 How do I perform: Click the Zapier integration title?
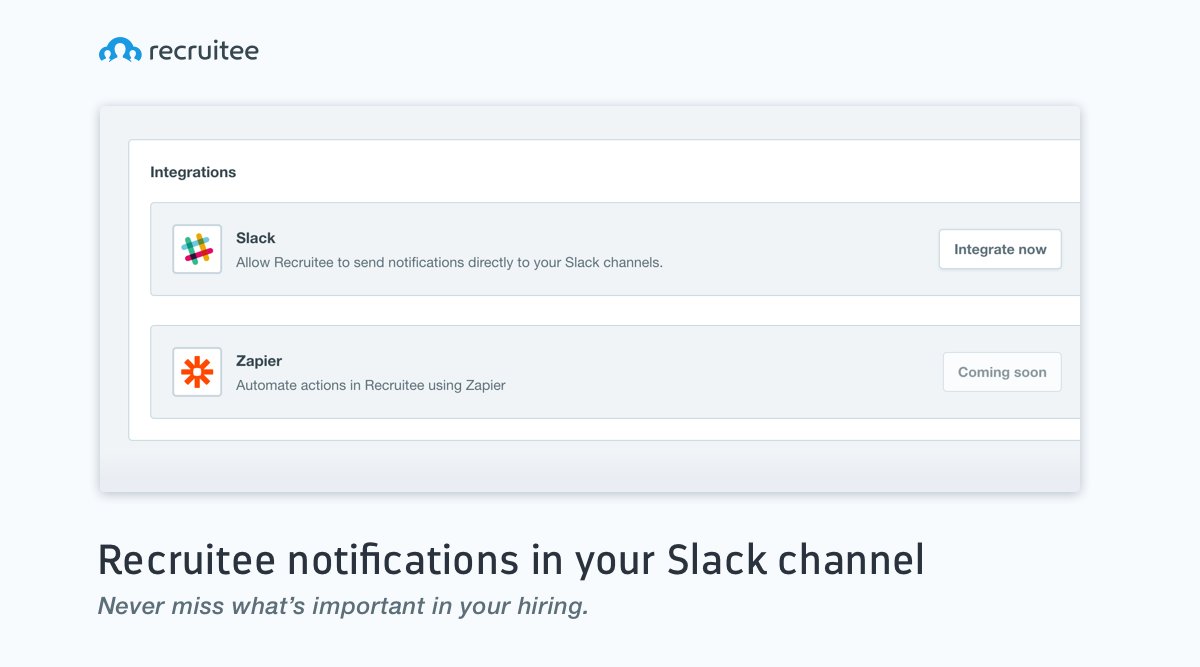pyautogui.click(x=259, y=361)
